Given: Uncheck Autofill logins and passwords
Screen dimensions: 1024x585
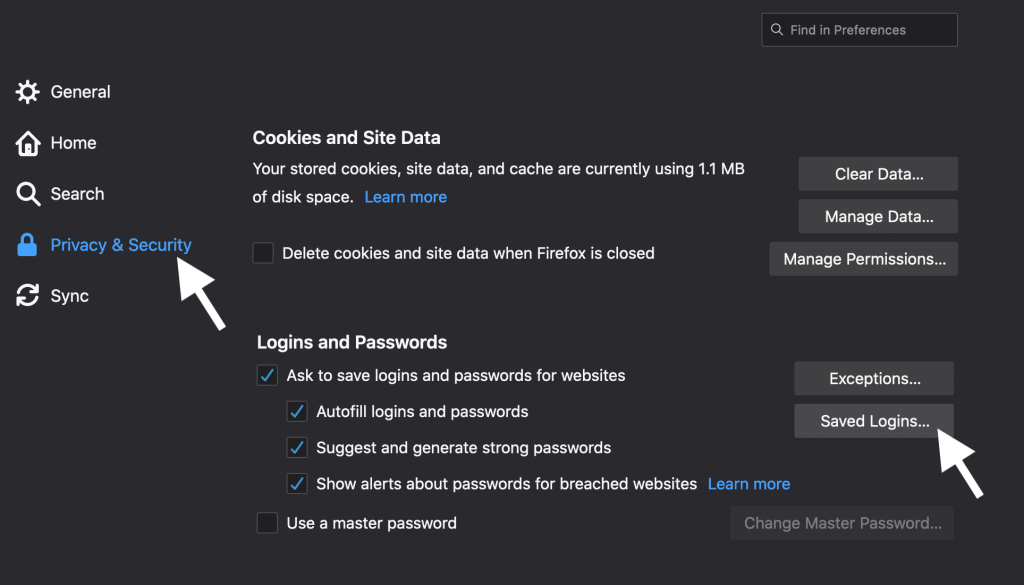Looking at the screenshot, I should 297,411.
